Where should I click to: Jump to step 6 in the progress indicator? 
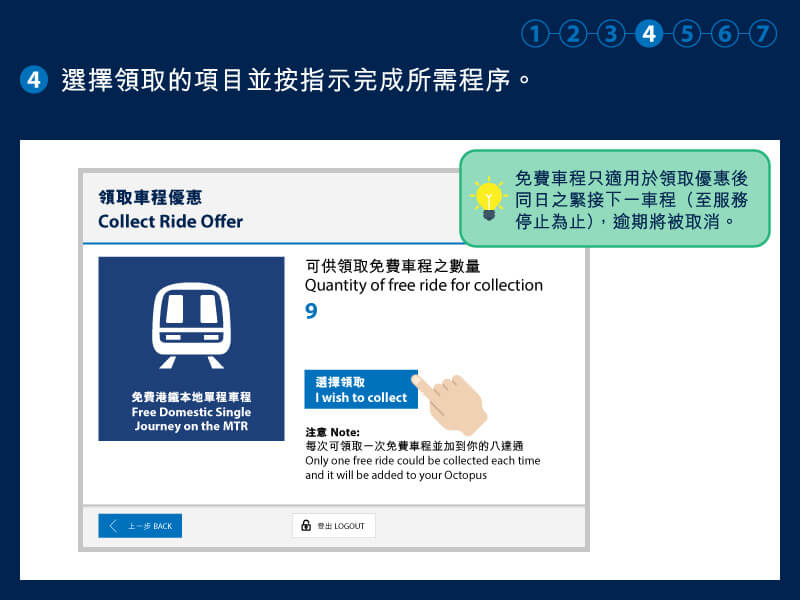pos(725,34)
